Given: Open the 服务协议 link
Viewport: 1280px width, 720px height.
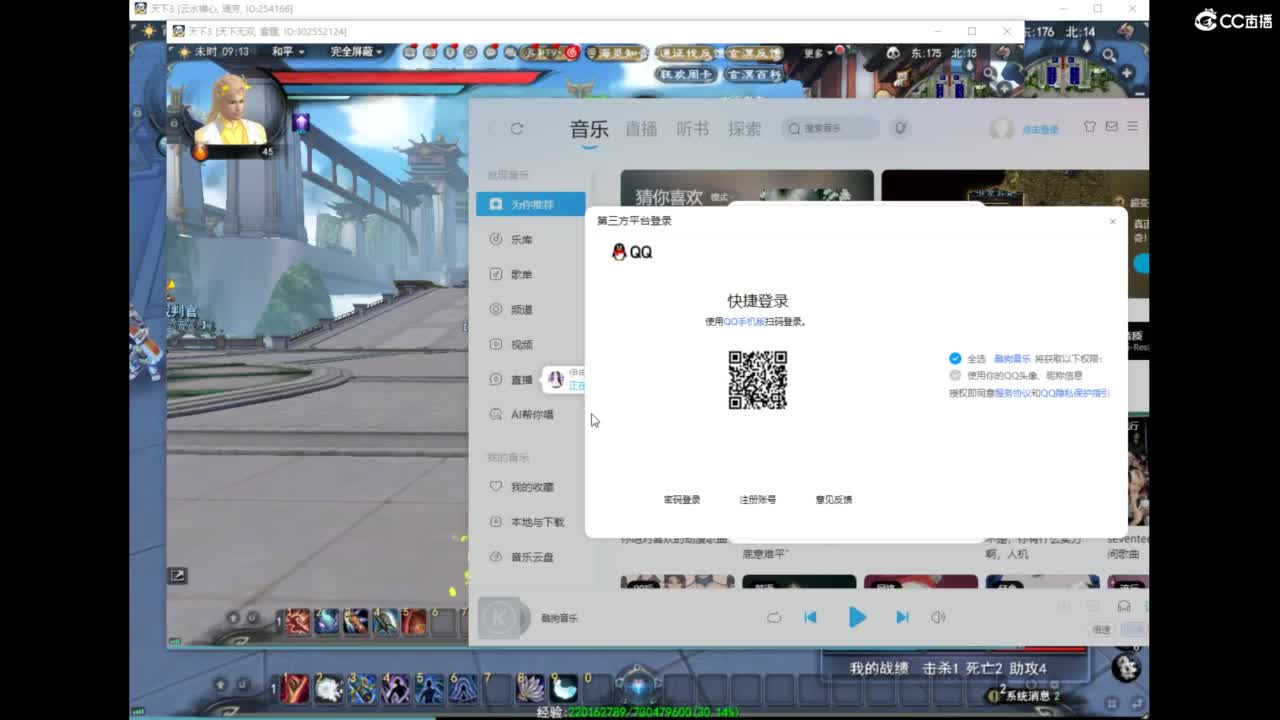Looking at the screenshot, I should (x=1012, y=393).
